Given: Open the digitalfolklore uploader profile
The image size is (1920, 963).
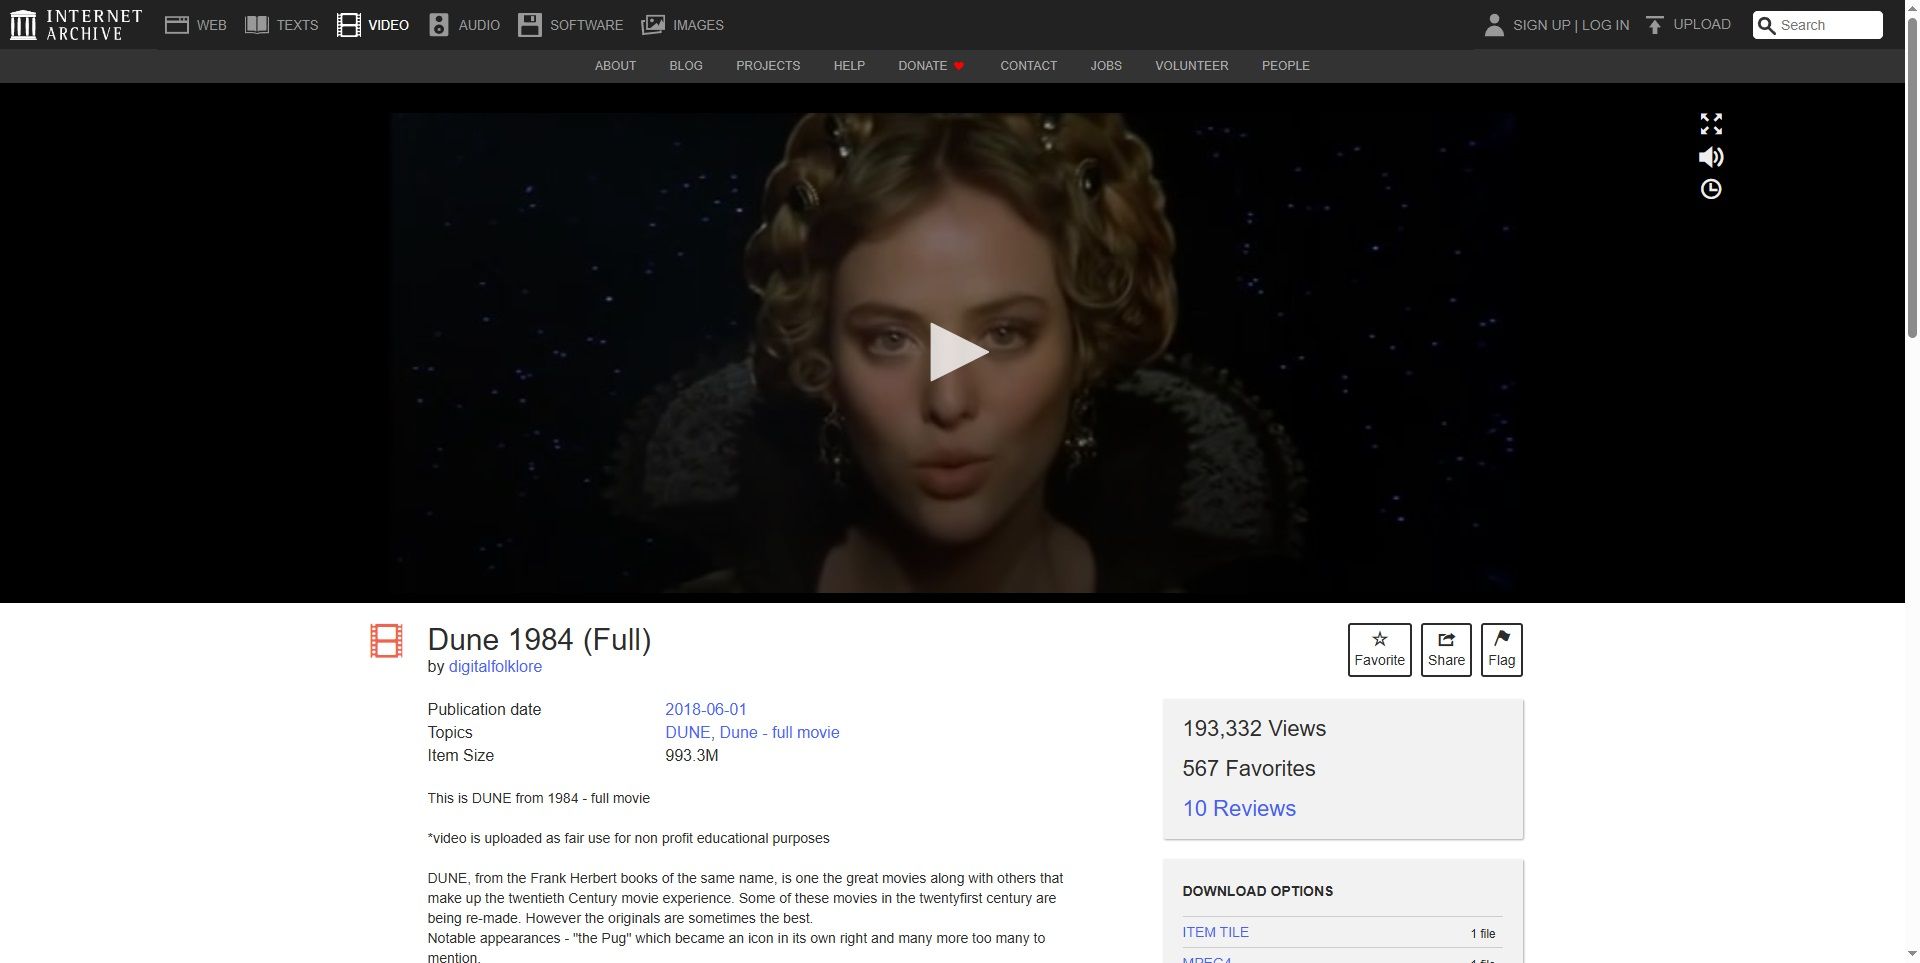Looking at the screenshot, I should coord(495,667).
